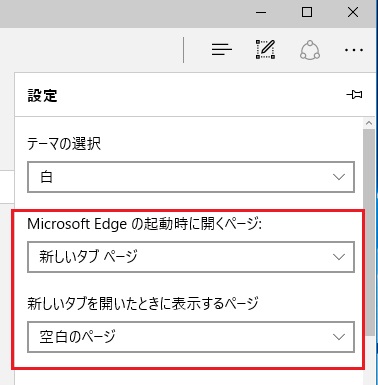
Task: Open the new tab dropdown 空白のページ
Action: (x=191, y=337)
